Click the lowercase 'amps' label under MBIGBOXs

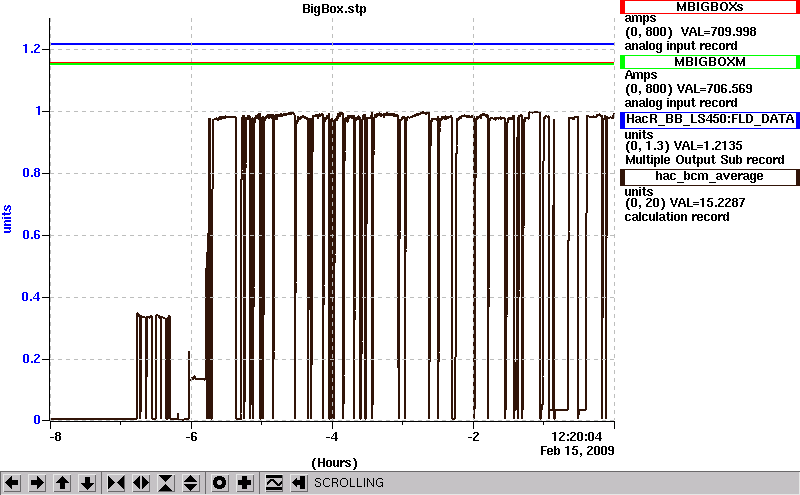640,19
